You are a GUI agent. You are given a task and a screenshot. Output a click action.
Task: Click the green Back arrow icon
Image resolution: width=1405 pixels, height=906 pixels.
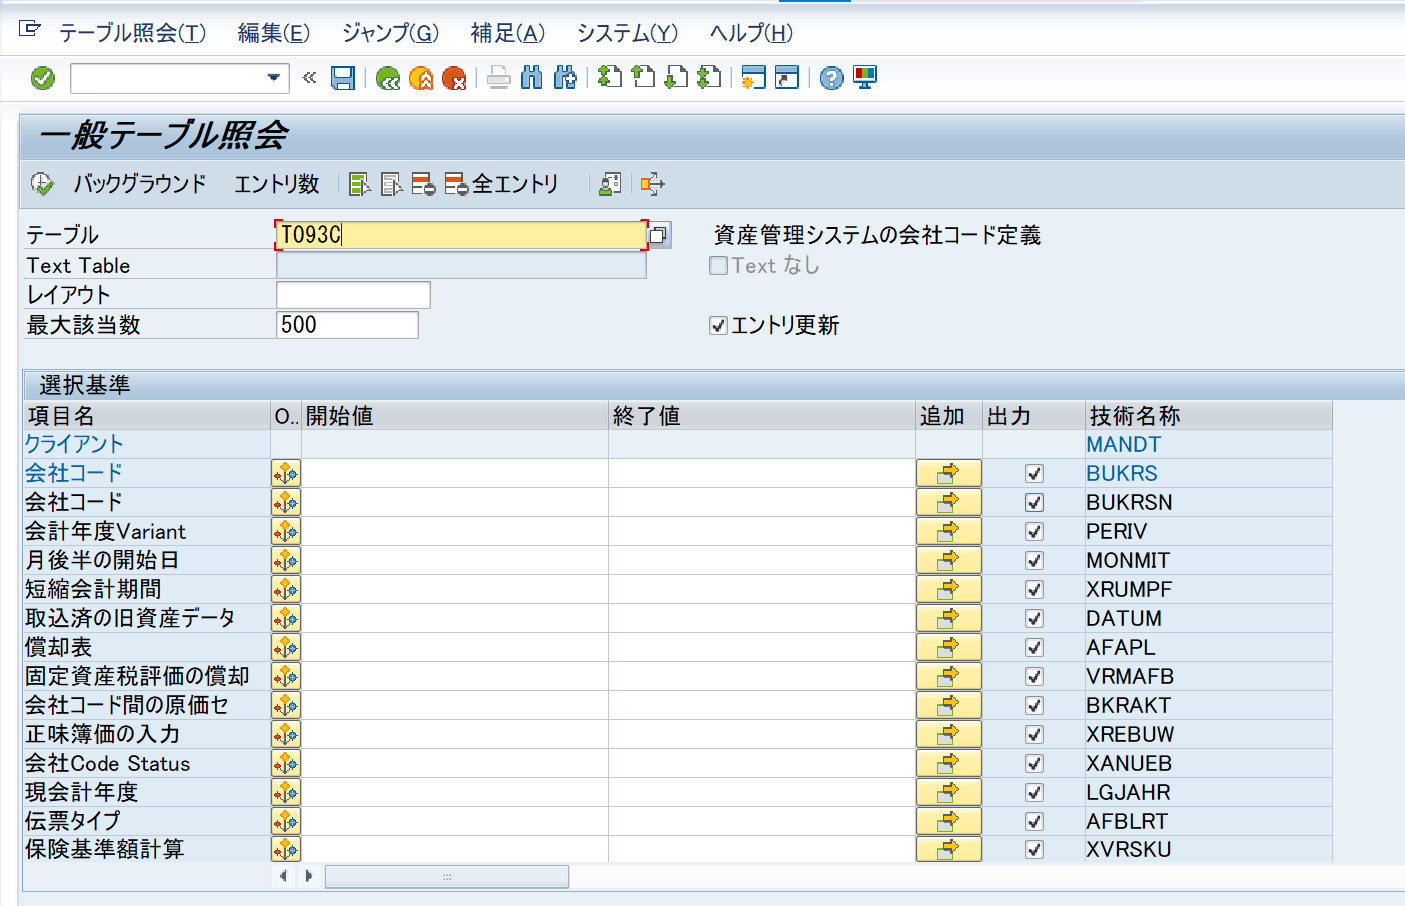click(x=388, y=78)
